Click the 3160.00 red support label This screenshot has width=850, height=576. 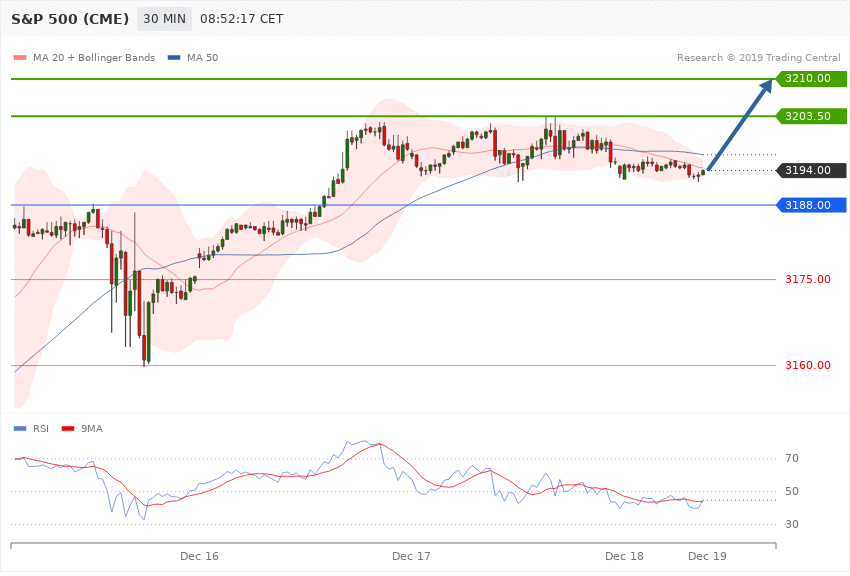[x=808, y=365]
